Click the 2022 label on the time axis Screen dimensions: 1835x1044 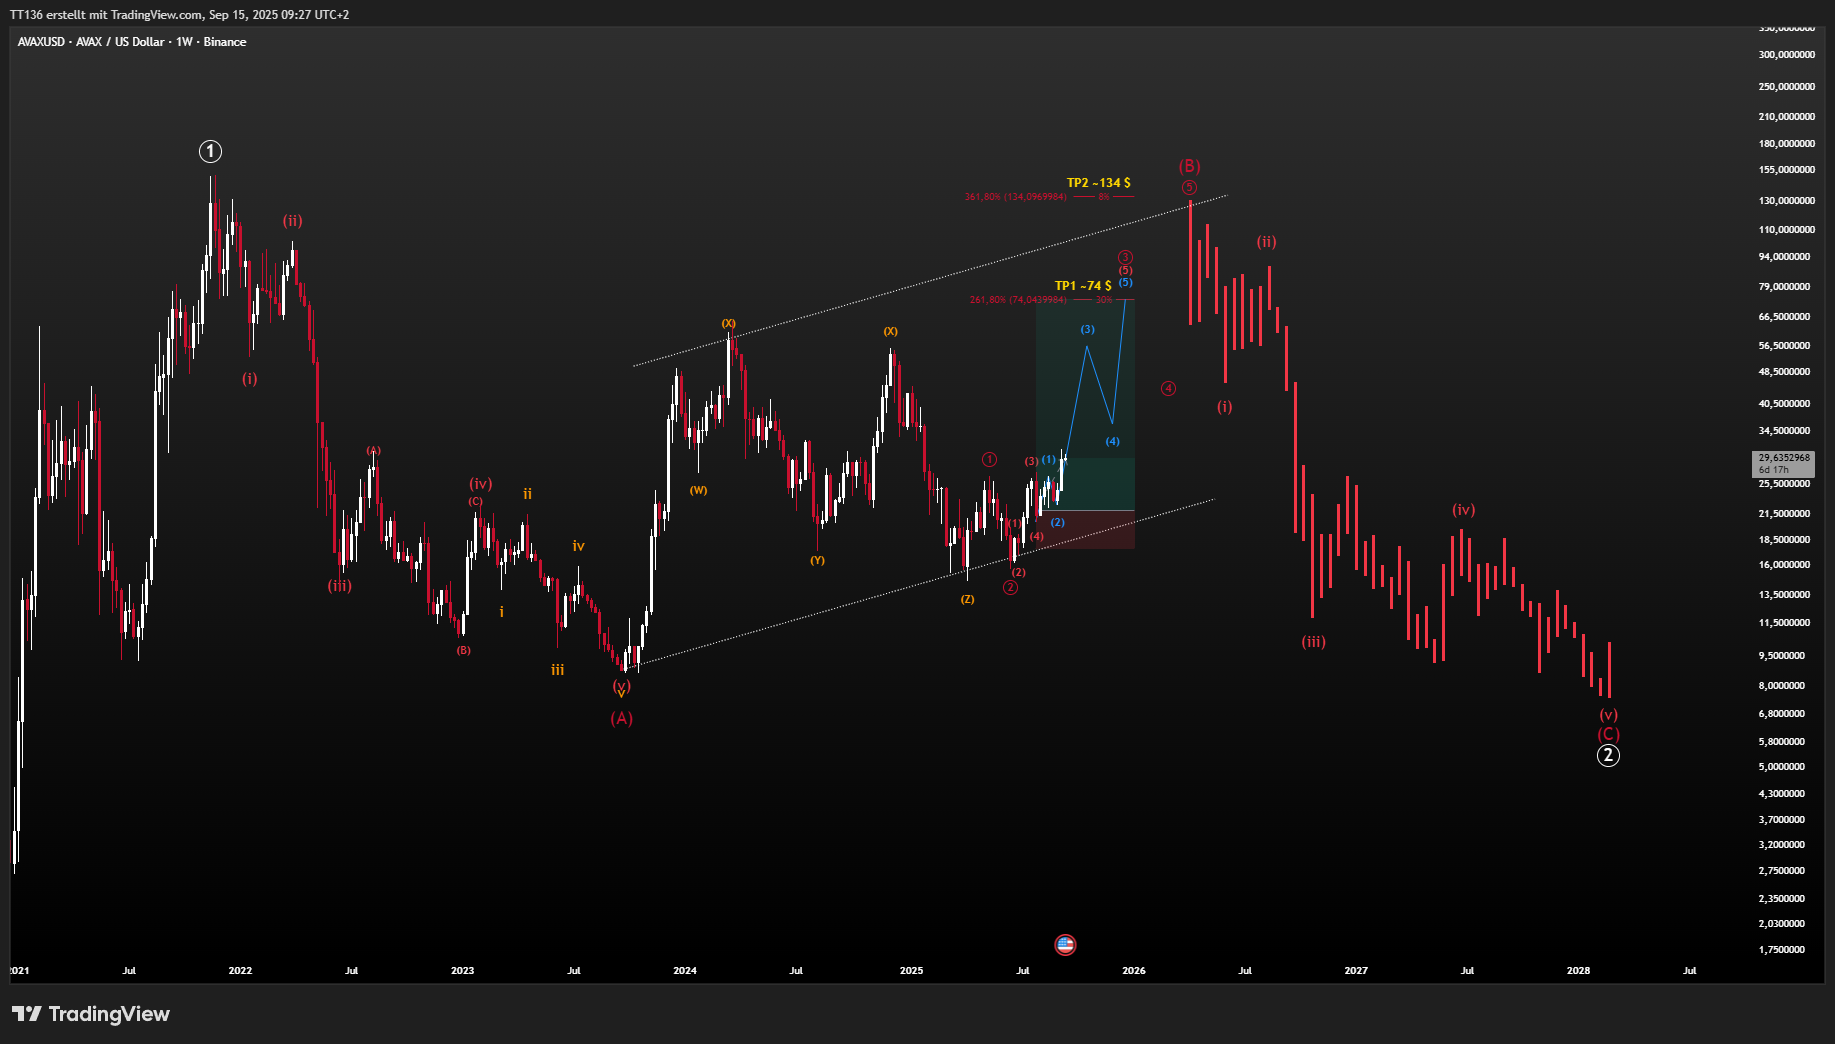(240, 970)
